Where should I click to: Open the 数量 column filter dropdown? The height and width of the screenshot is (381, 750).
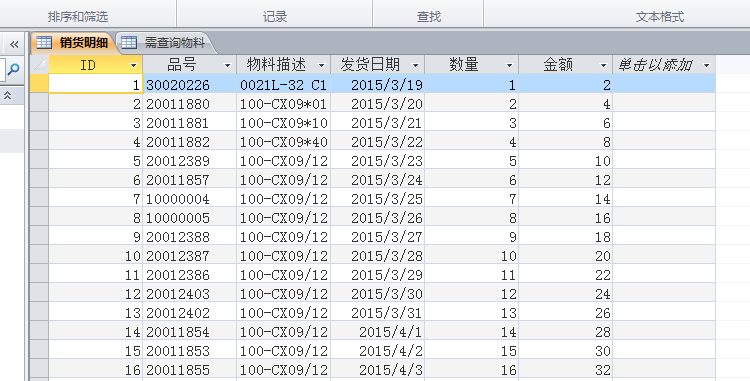pyautogui.click(x=509, y=65)
